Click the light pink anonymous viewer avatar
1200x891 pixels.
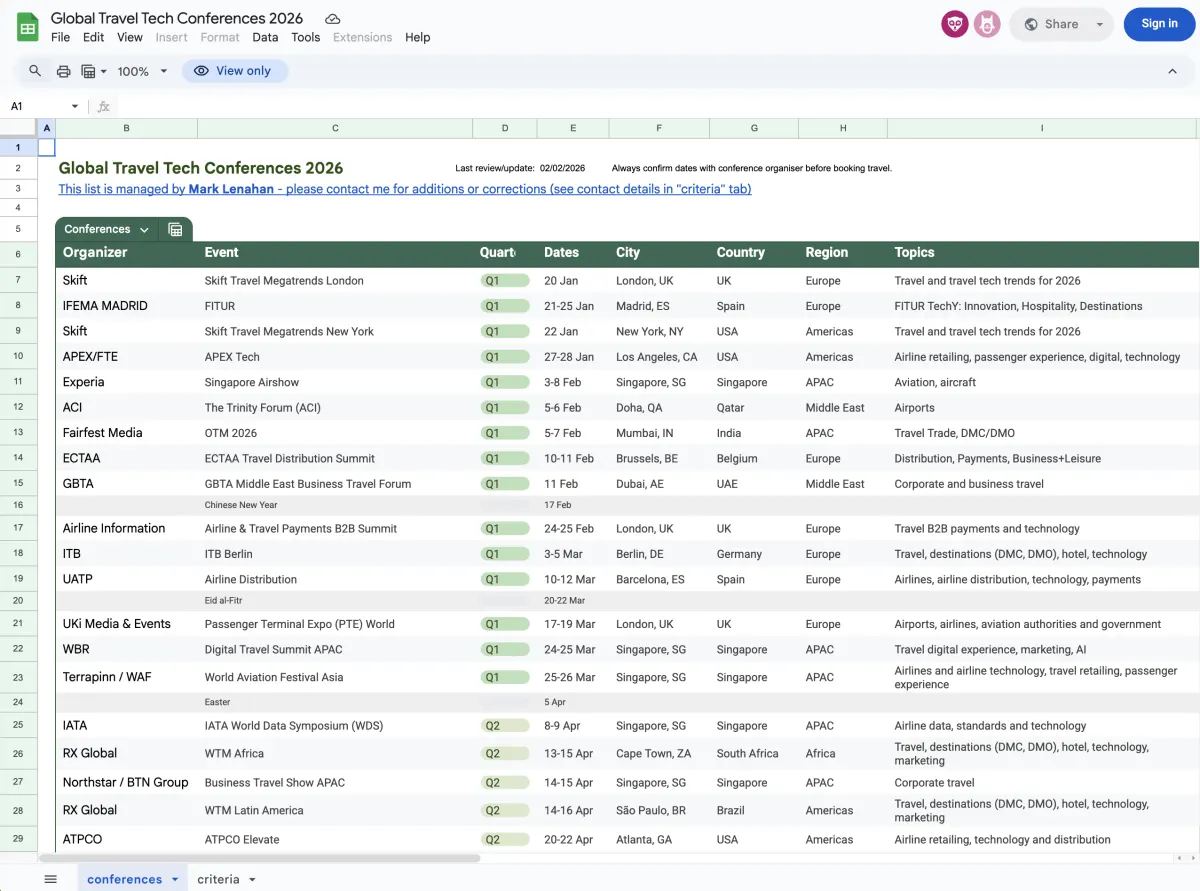(987, 24)
